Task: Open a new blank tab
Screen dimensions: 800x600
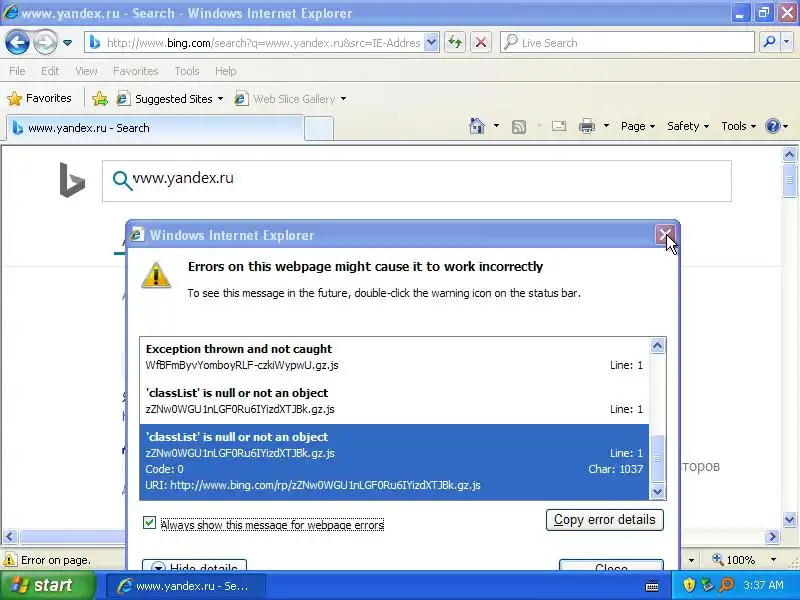Action: [319, 128]
